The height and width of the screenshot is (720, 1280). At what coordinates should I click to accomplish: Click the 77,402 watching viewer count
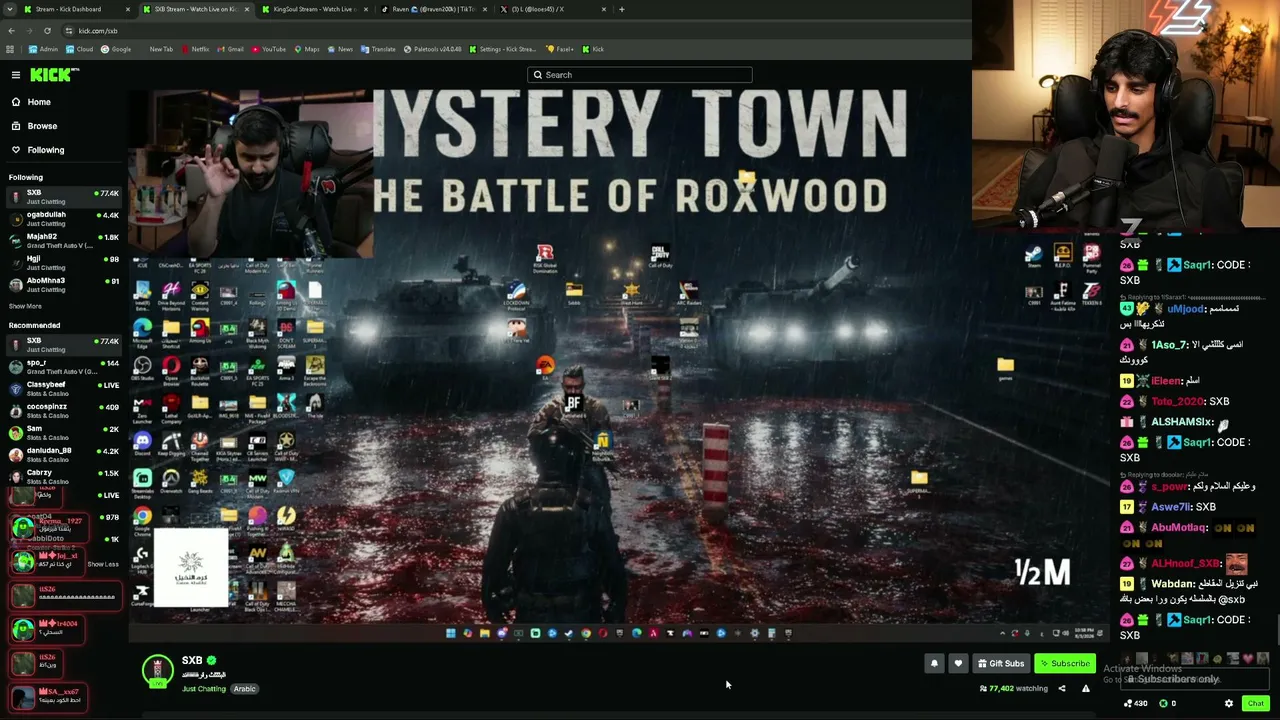tap(1014, 688)
